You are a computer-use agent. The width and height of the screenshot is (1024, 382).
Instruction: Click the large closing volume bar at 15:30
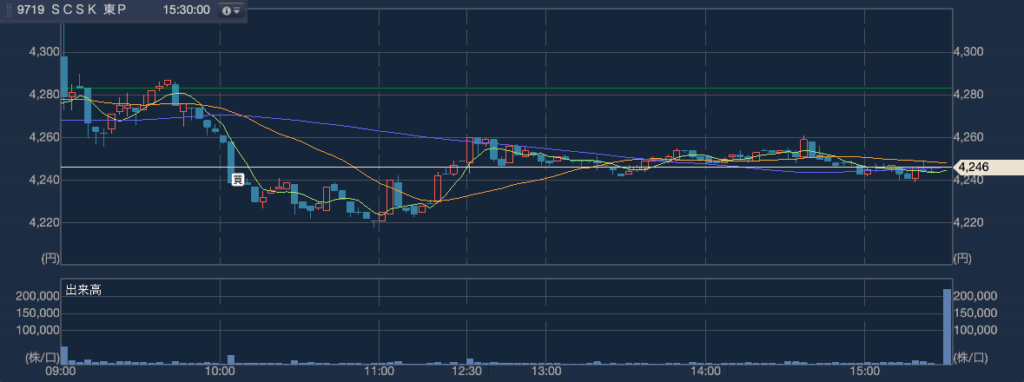[x=947, y=326]
